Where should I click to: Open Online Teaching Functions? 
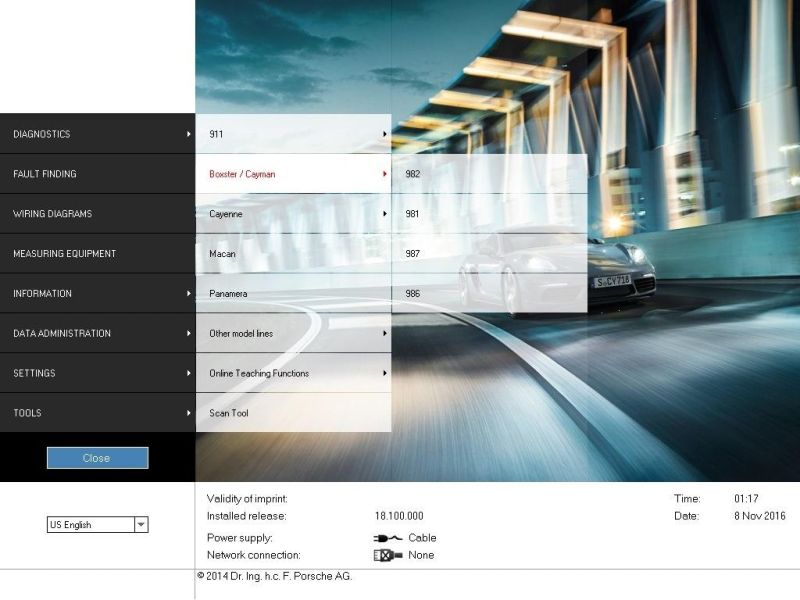(x=293, y=372)
